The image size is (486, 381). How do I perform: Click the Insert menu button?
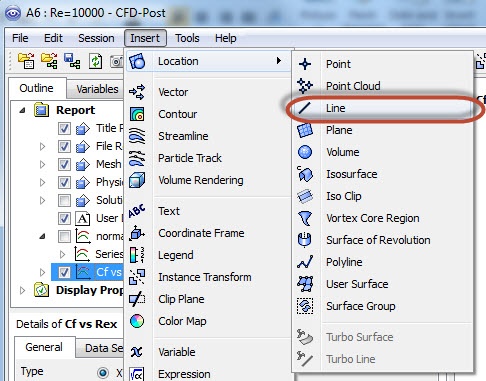click(145, 38)
